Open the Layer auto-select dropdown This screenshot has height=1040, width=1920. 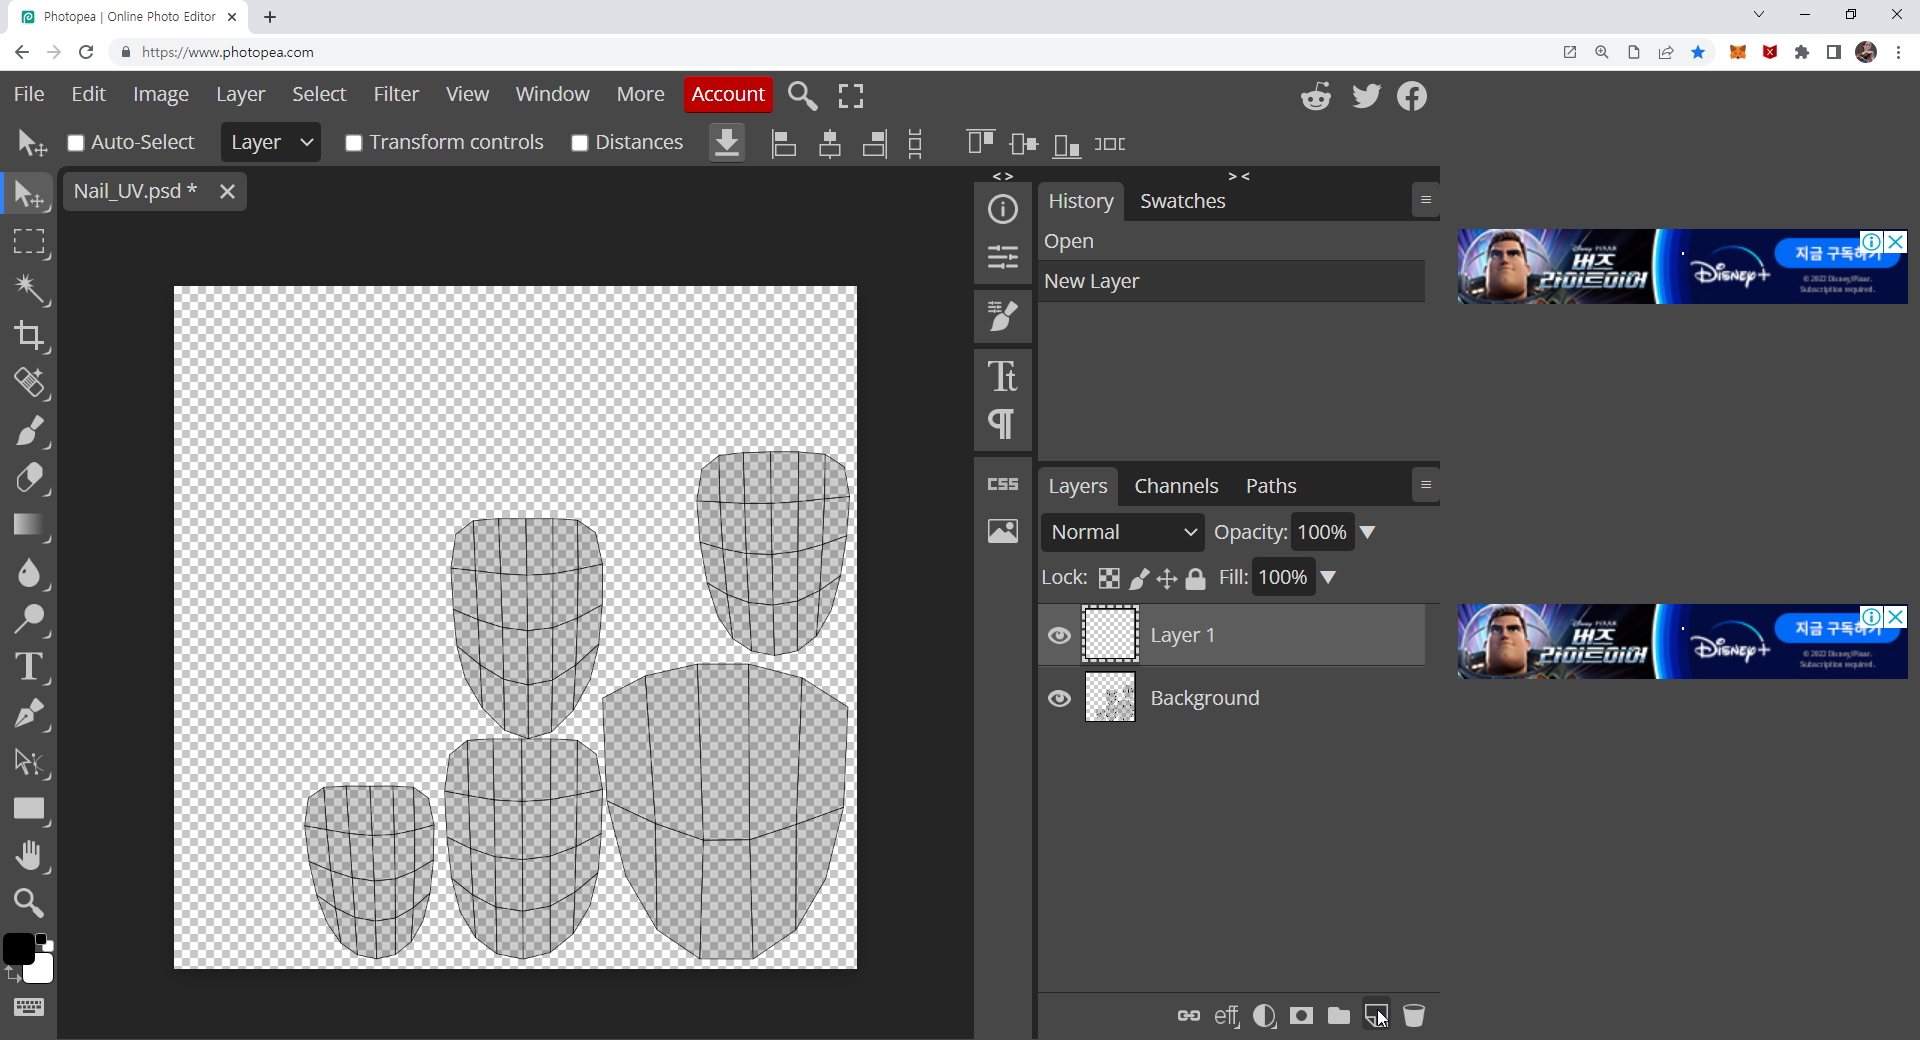click(x=271, y=142)
